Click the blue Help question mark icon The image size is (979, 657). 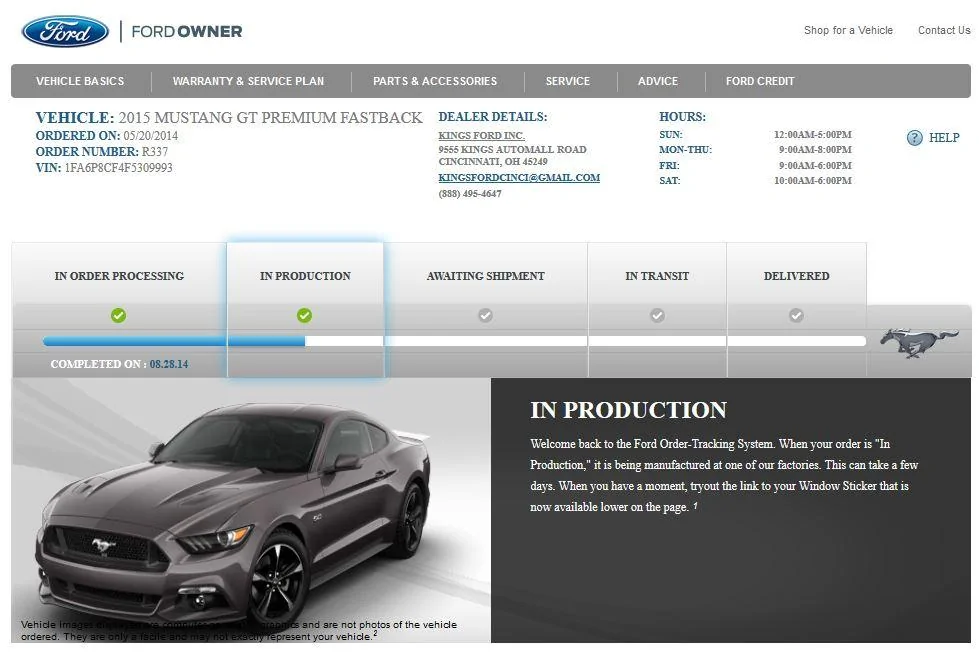click(x=914, y=138)
